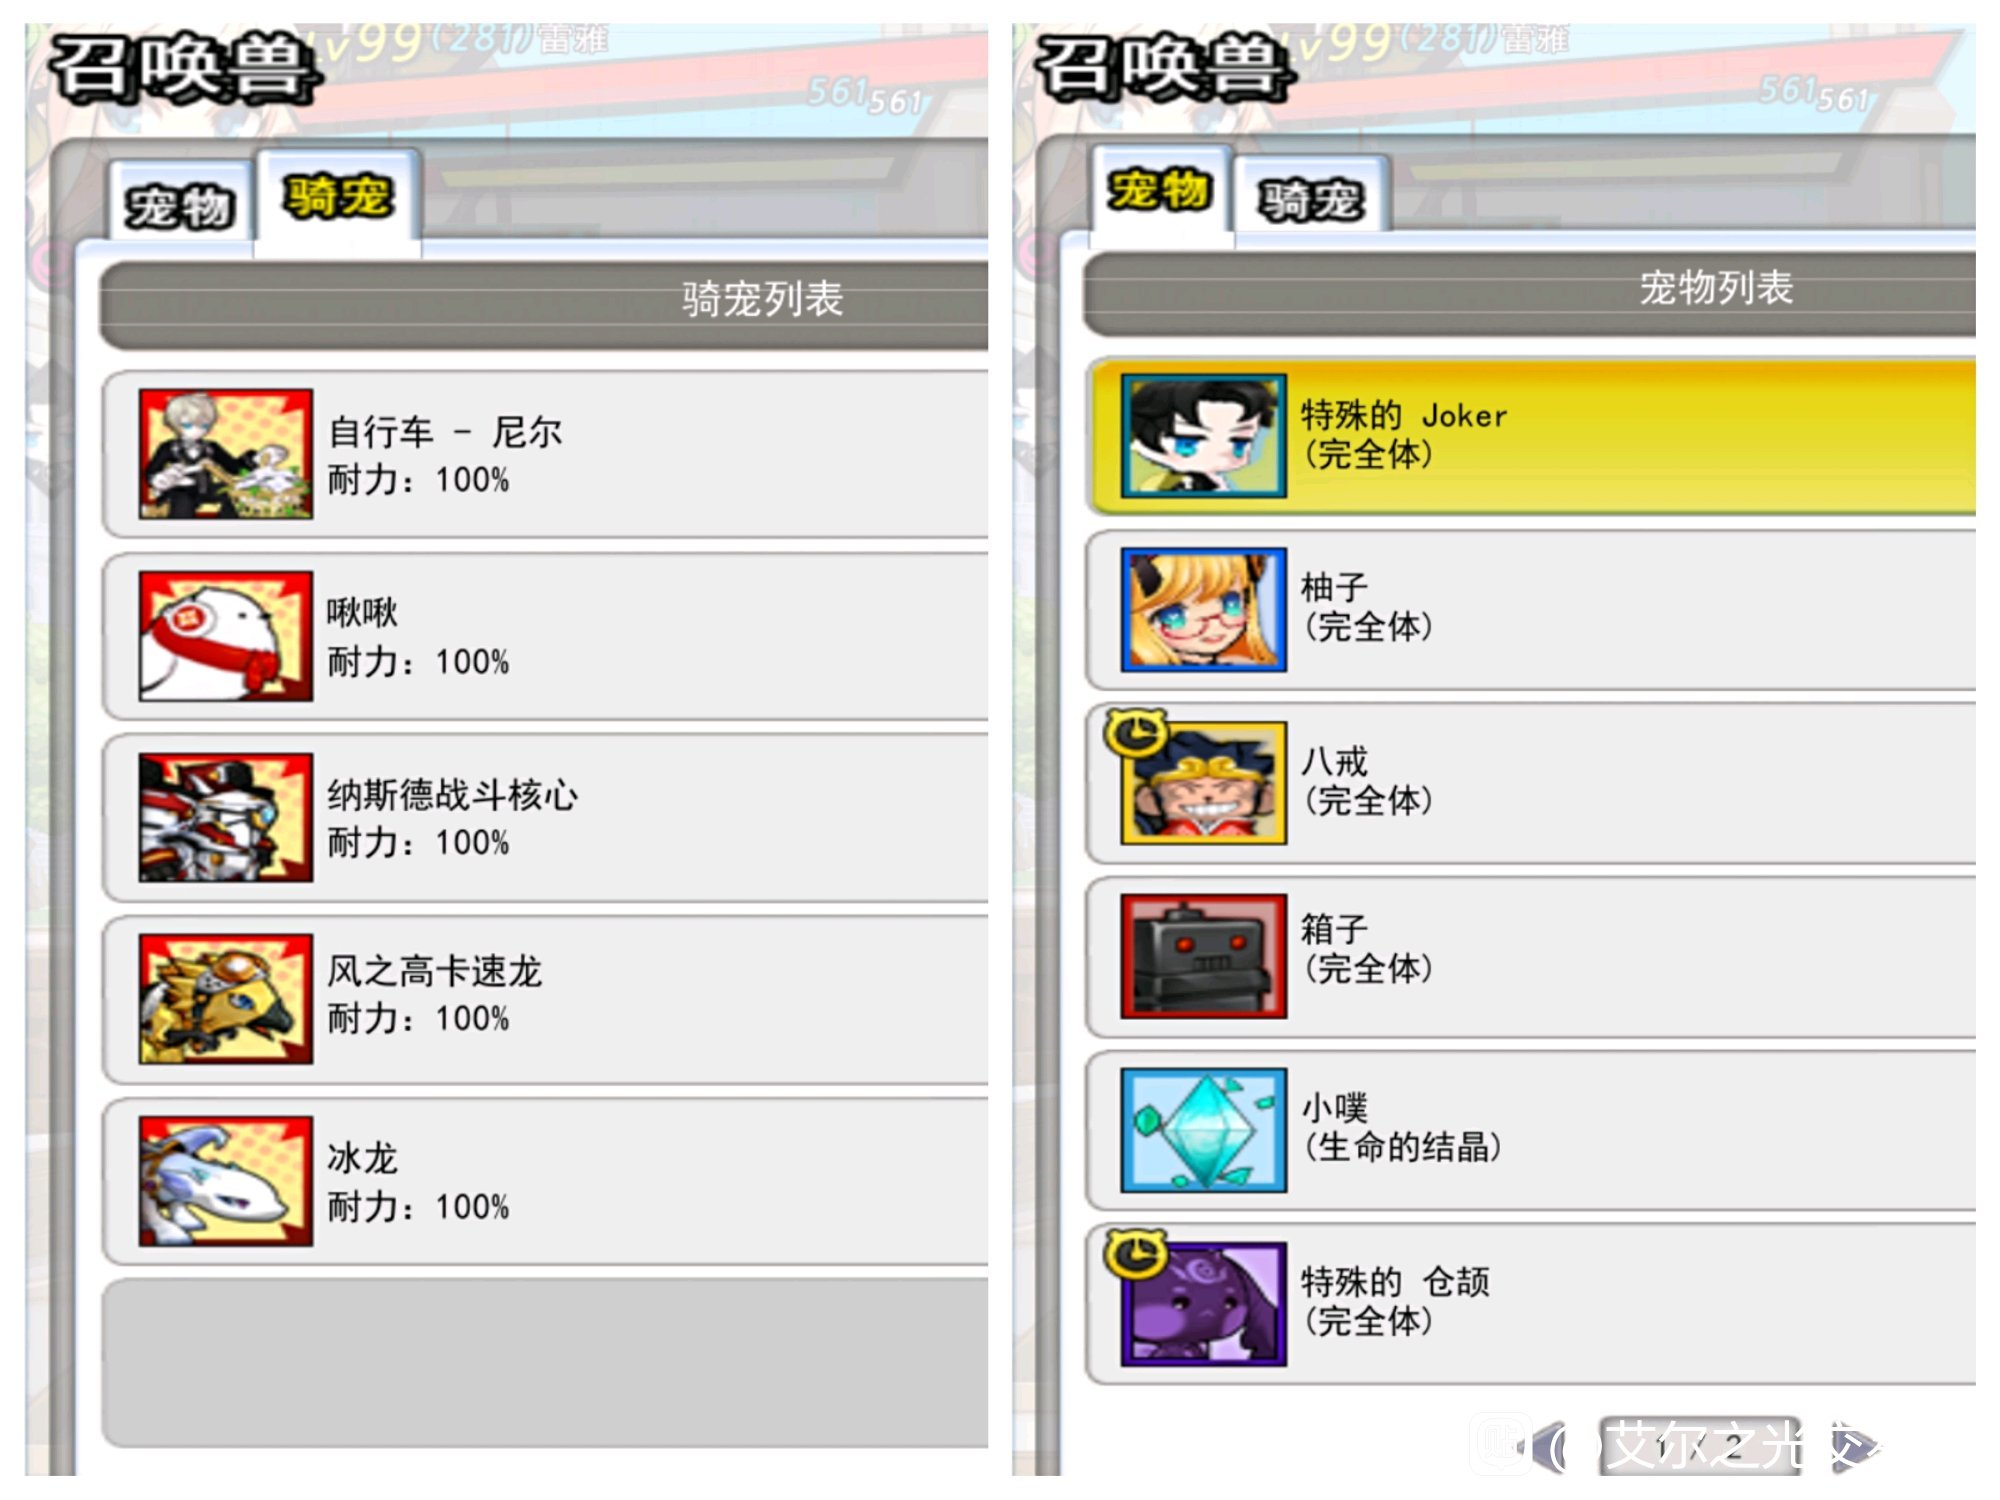
Task: Switch to 宠物 tab in left panel
Action: point(180,204)
